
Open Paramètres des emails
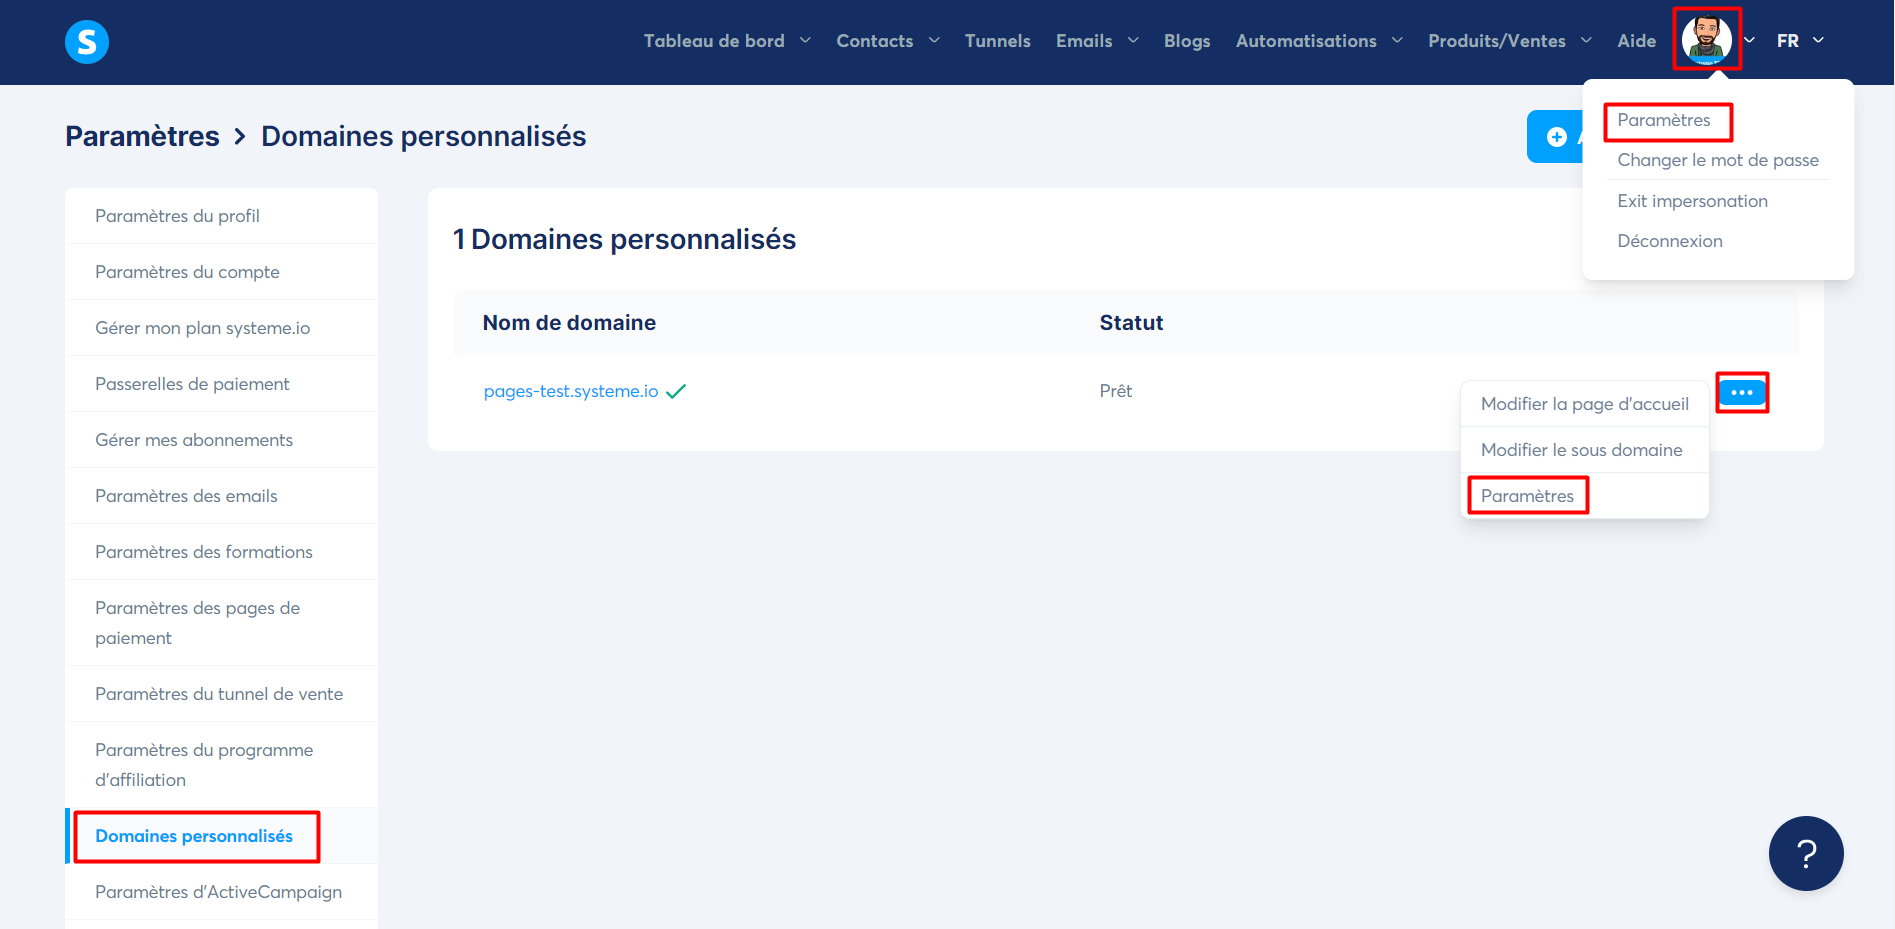click(221, 496)
